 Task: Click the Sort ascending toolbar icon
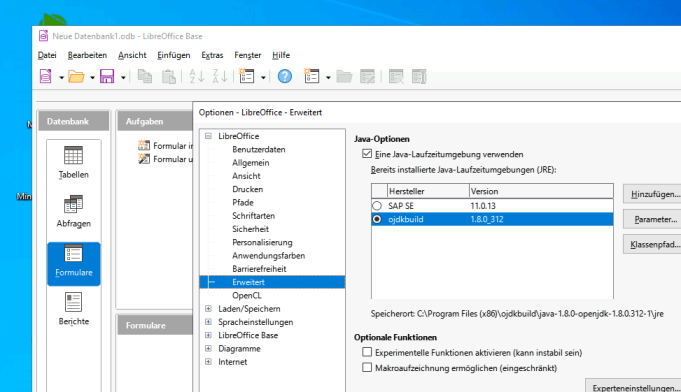(x=197, y=76)
